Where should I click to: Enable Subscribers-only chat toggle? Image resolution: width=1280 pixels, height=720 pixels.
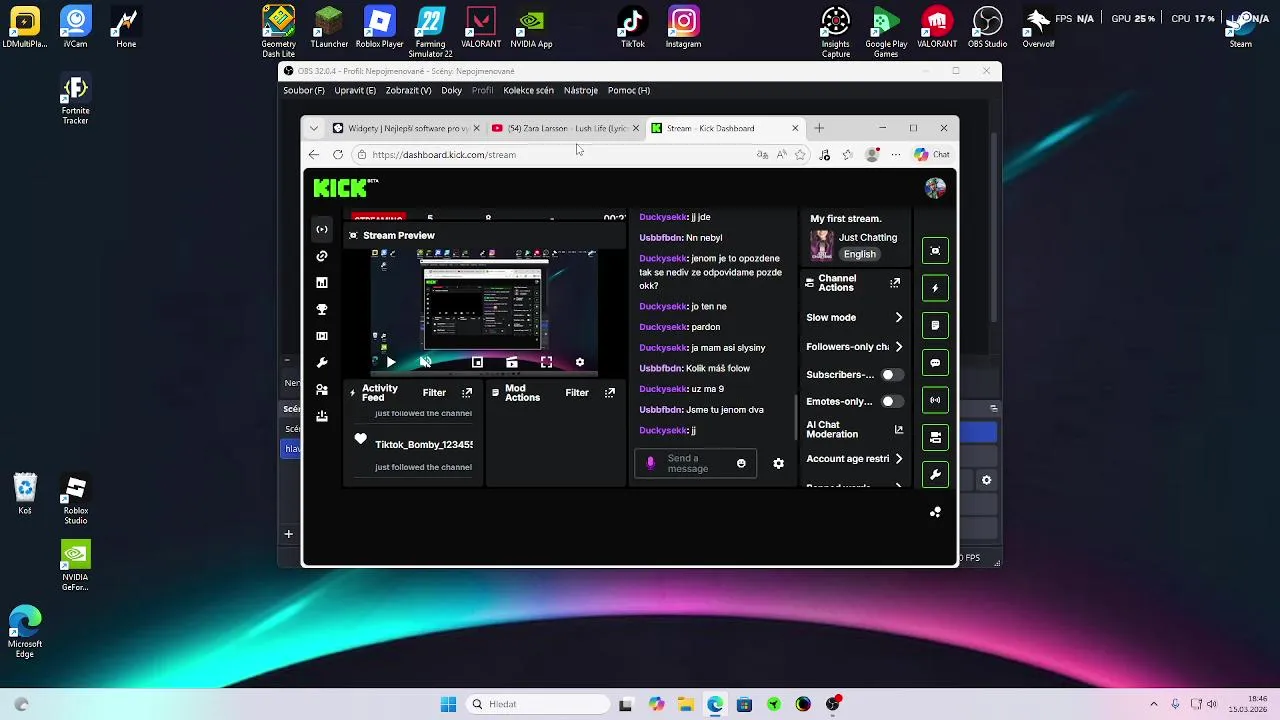(x=891, y=375)
